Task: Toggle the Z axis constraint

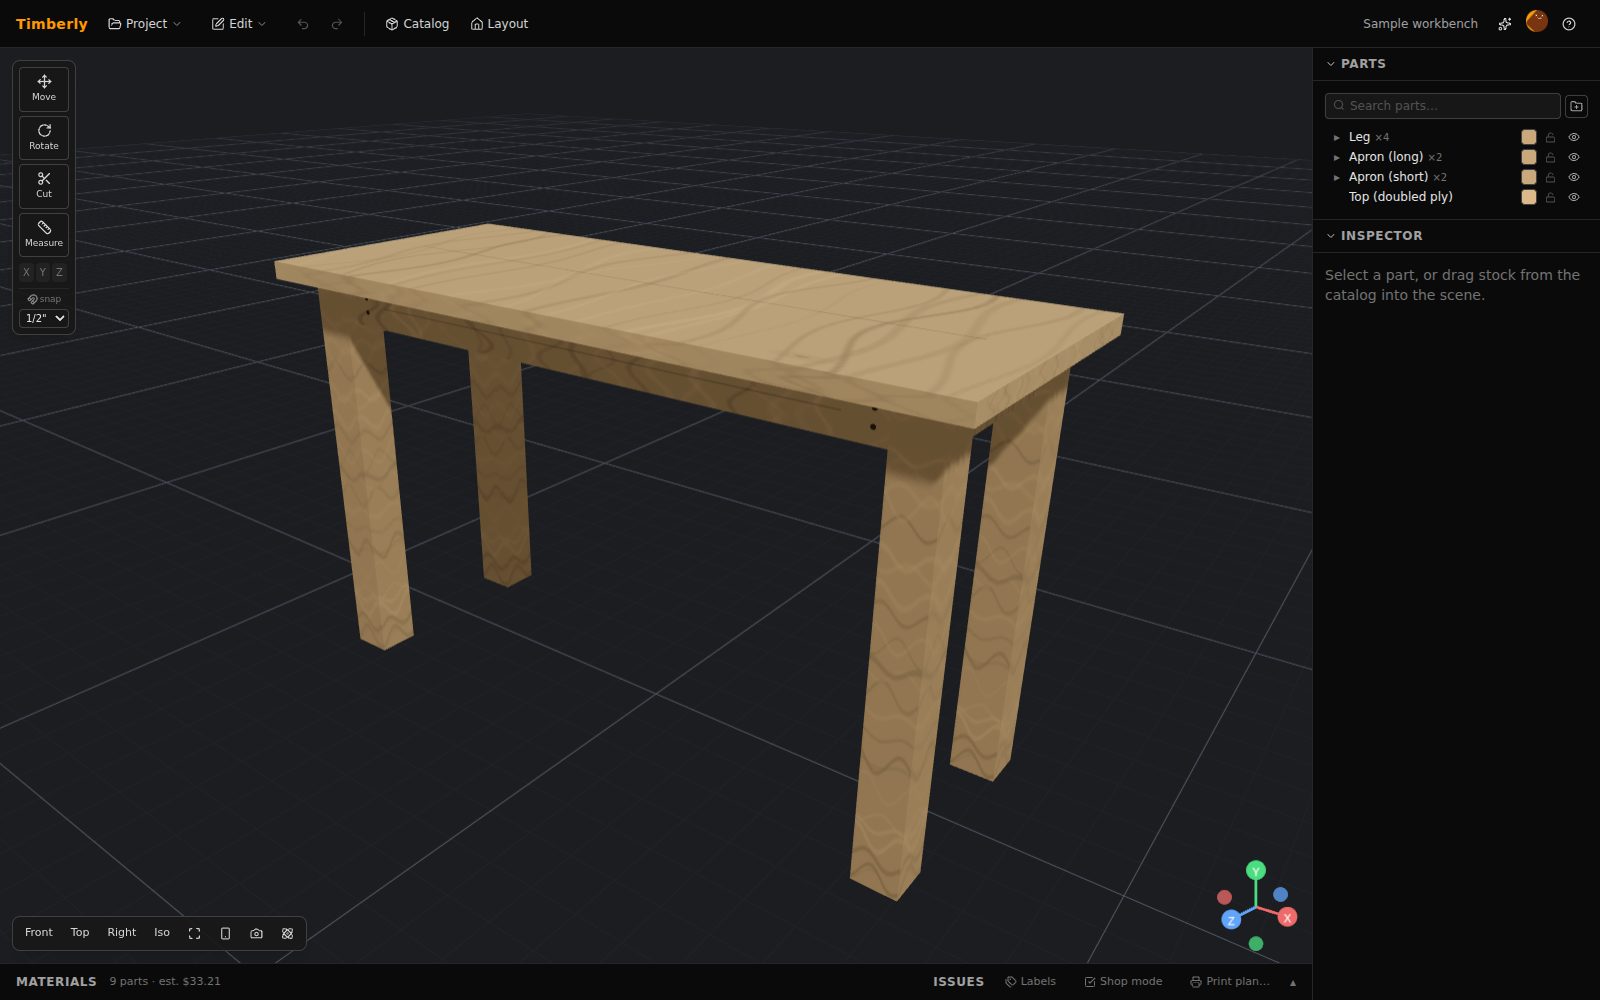Action: pos(60,272)
